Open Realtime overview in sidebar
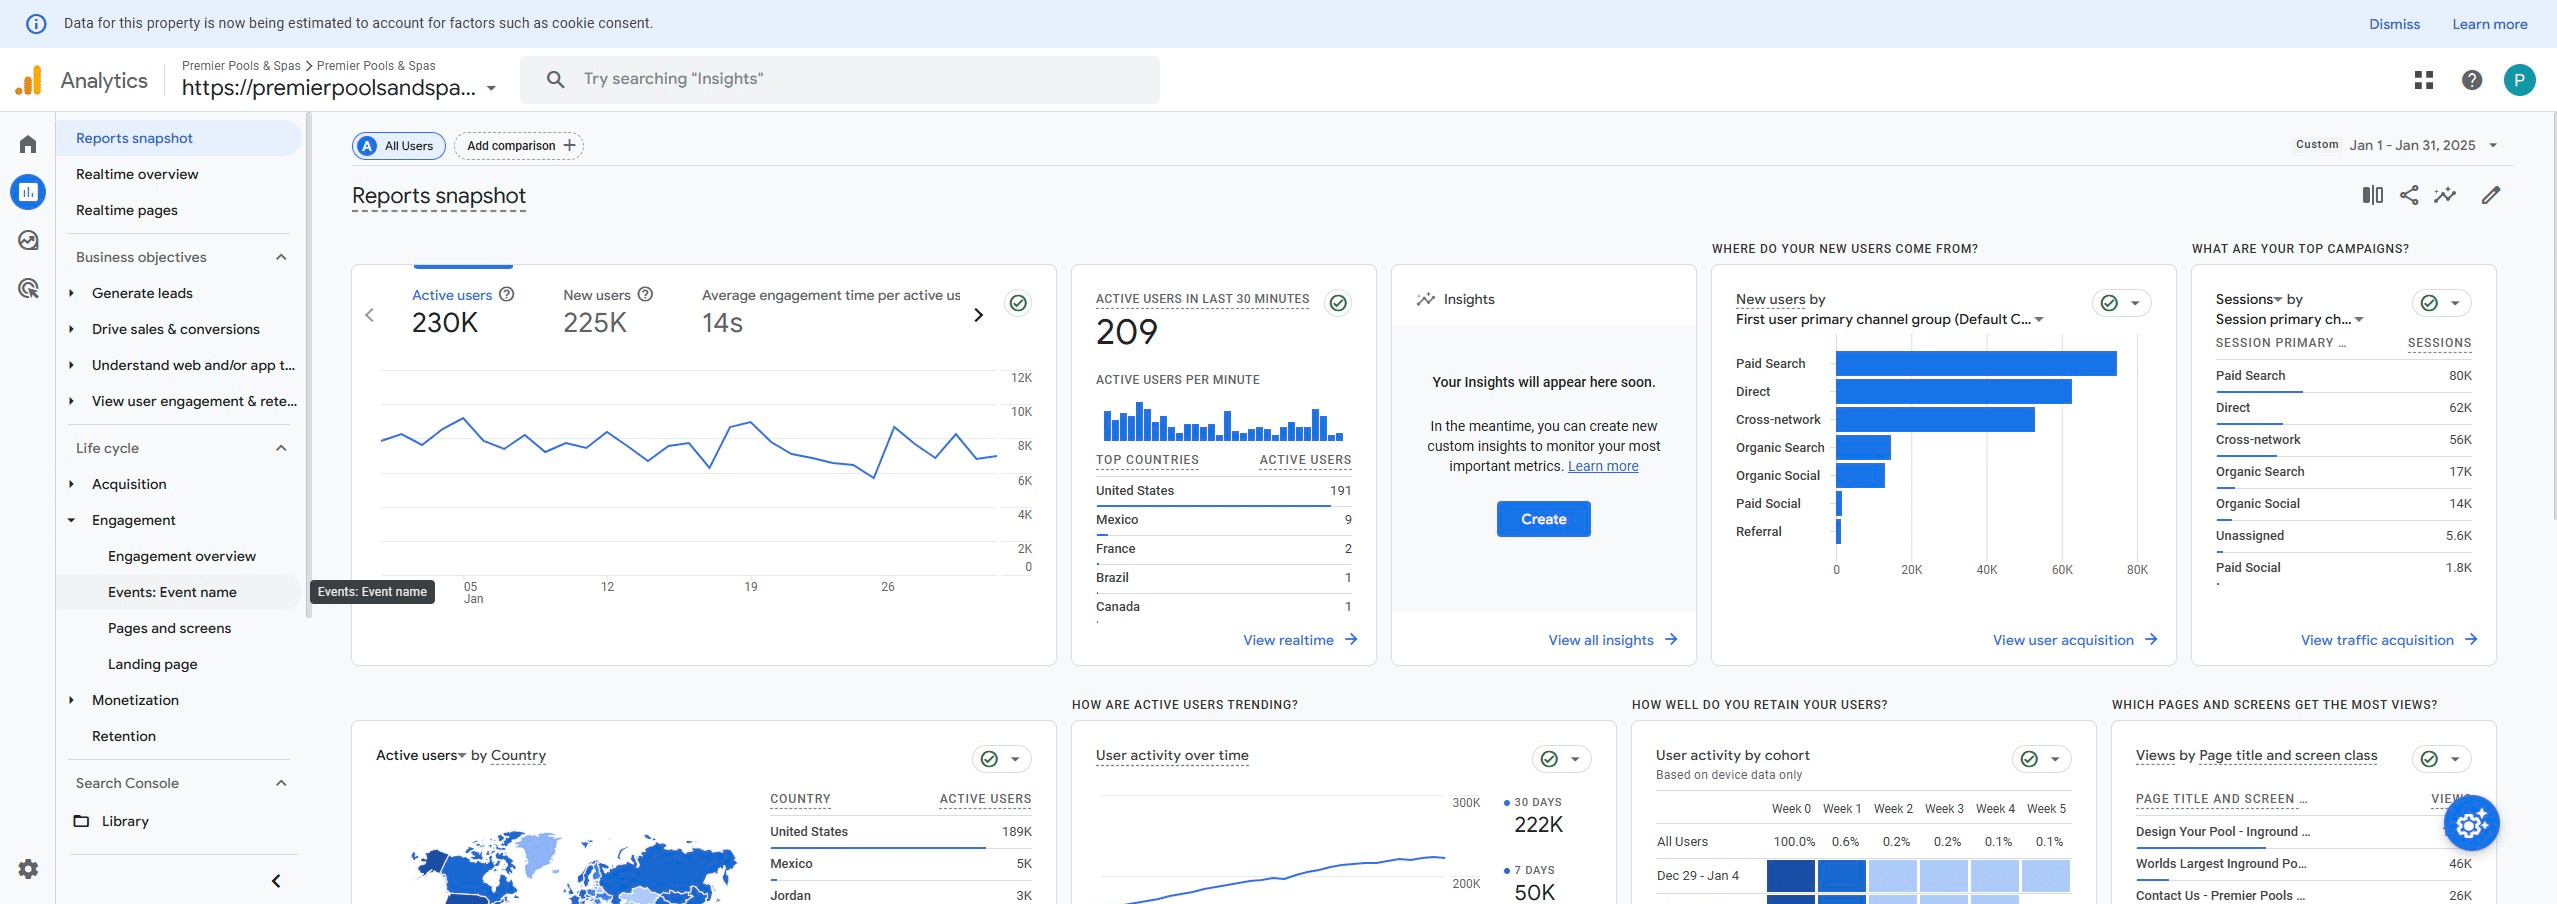The image size is (2557, 904). (x=137, y=174)
